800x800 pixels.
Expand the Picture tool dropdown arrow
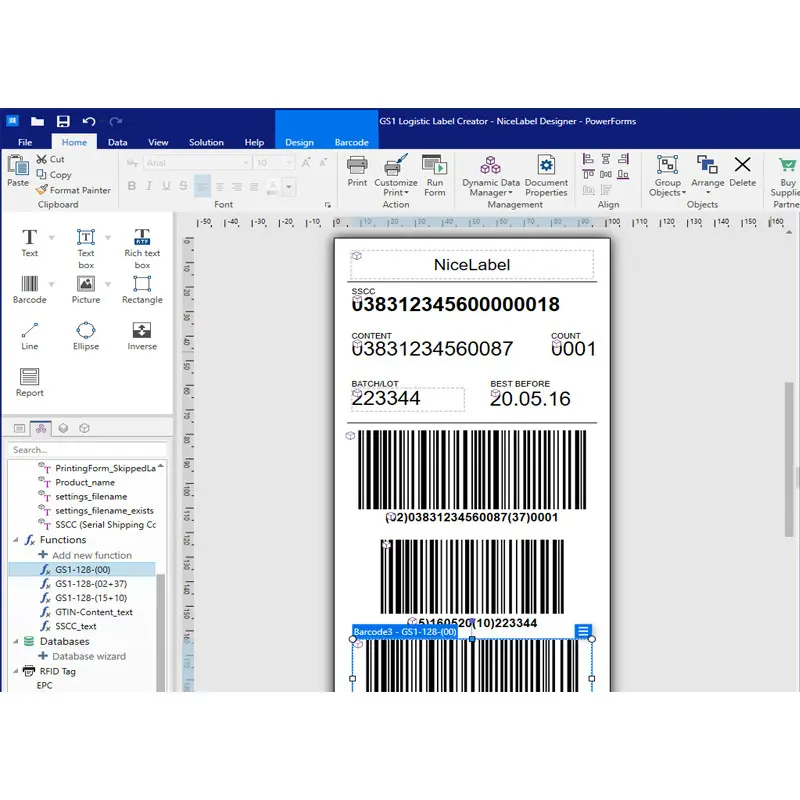pyautogui.click(x=107, y=283)
